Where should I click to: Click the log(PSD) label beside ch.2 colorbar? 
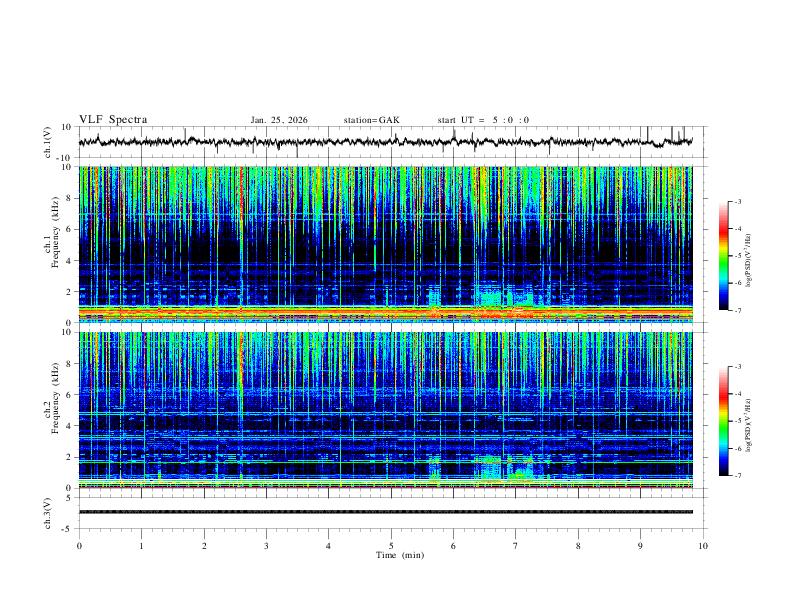[748, 425]
